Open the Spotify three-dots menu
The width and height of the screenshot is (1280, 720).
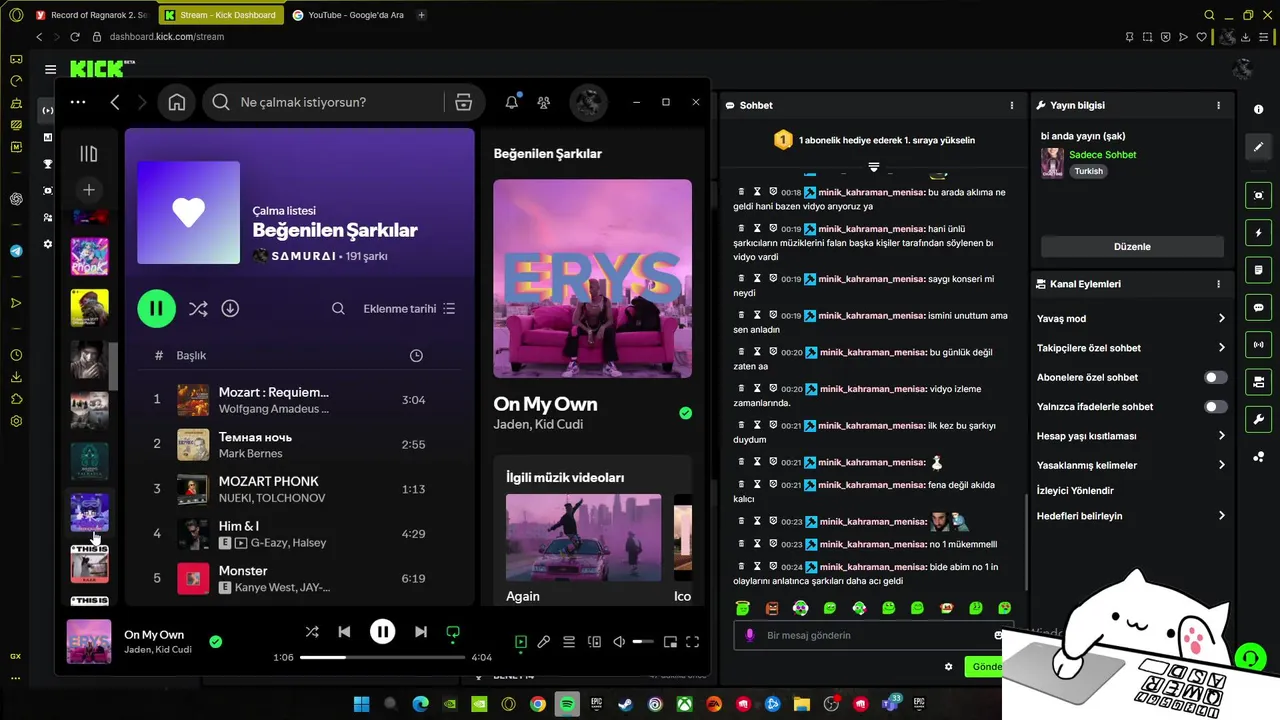(78, 102)
